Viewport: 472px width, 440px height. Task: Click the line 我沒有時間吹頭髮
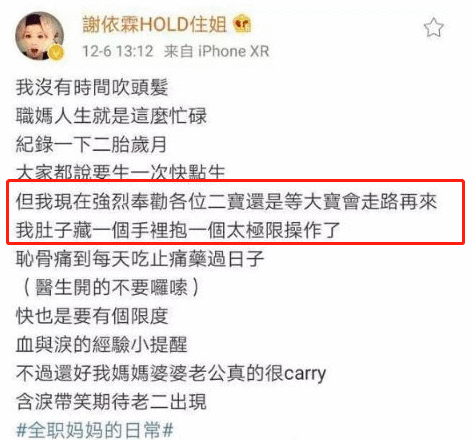[x=92, y=88]
